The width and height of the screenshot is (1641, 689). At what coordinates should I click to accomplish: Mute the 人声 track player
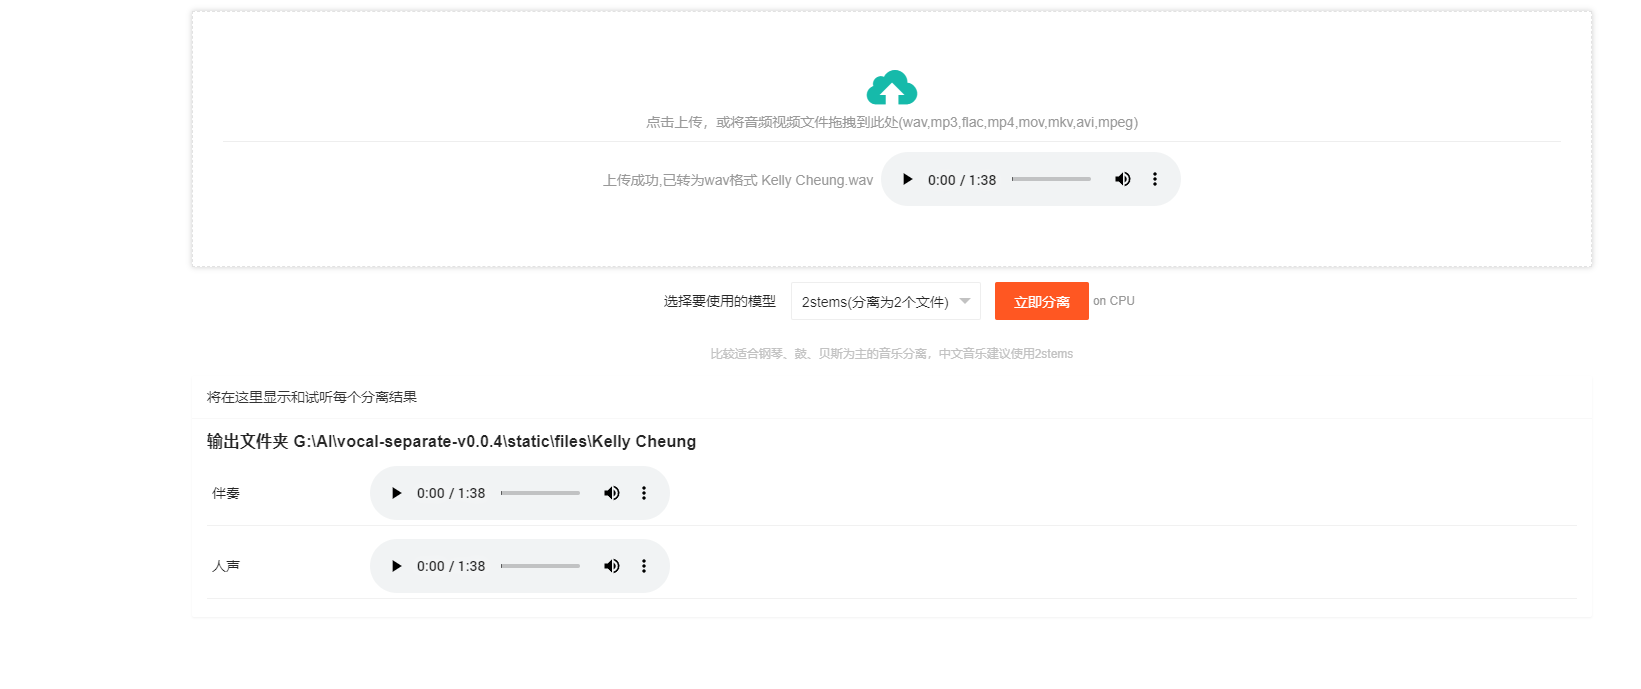pyautogui.click(x=612, y=566)
